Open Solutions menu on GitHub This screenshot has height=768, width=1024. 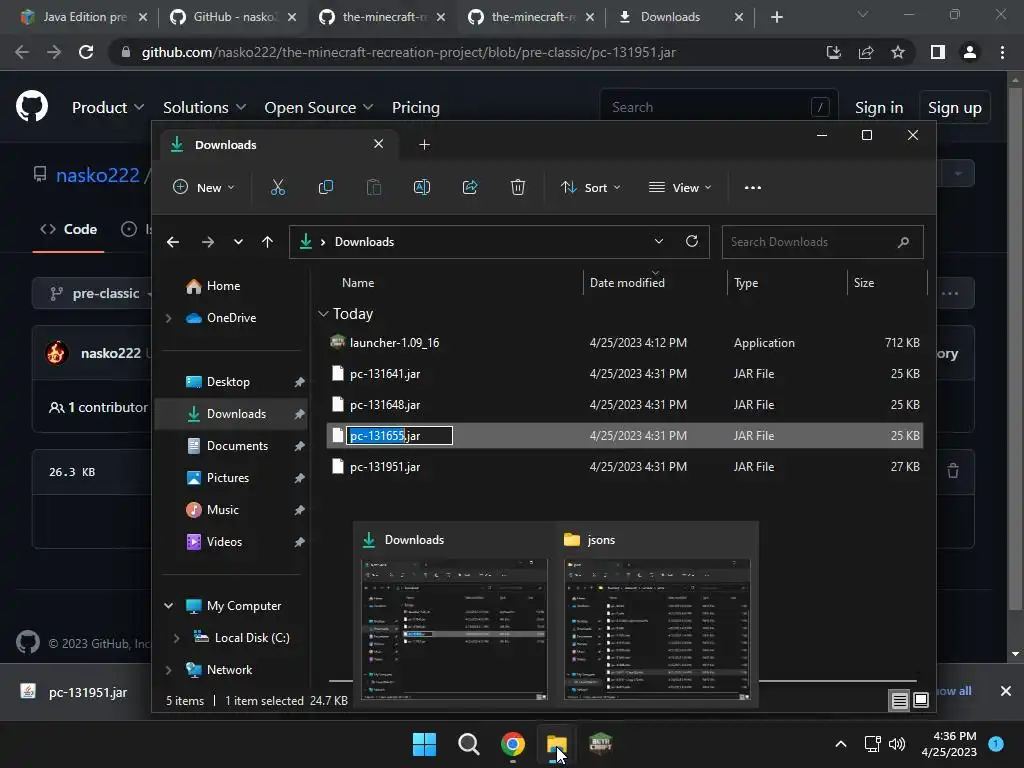[204, 107]
